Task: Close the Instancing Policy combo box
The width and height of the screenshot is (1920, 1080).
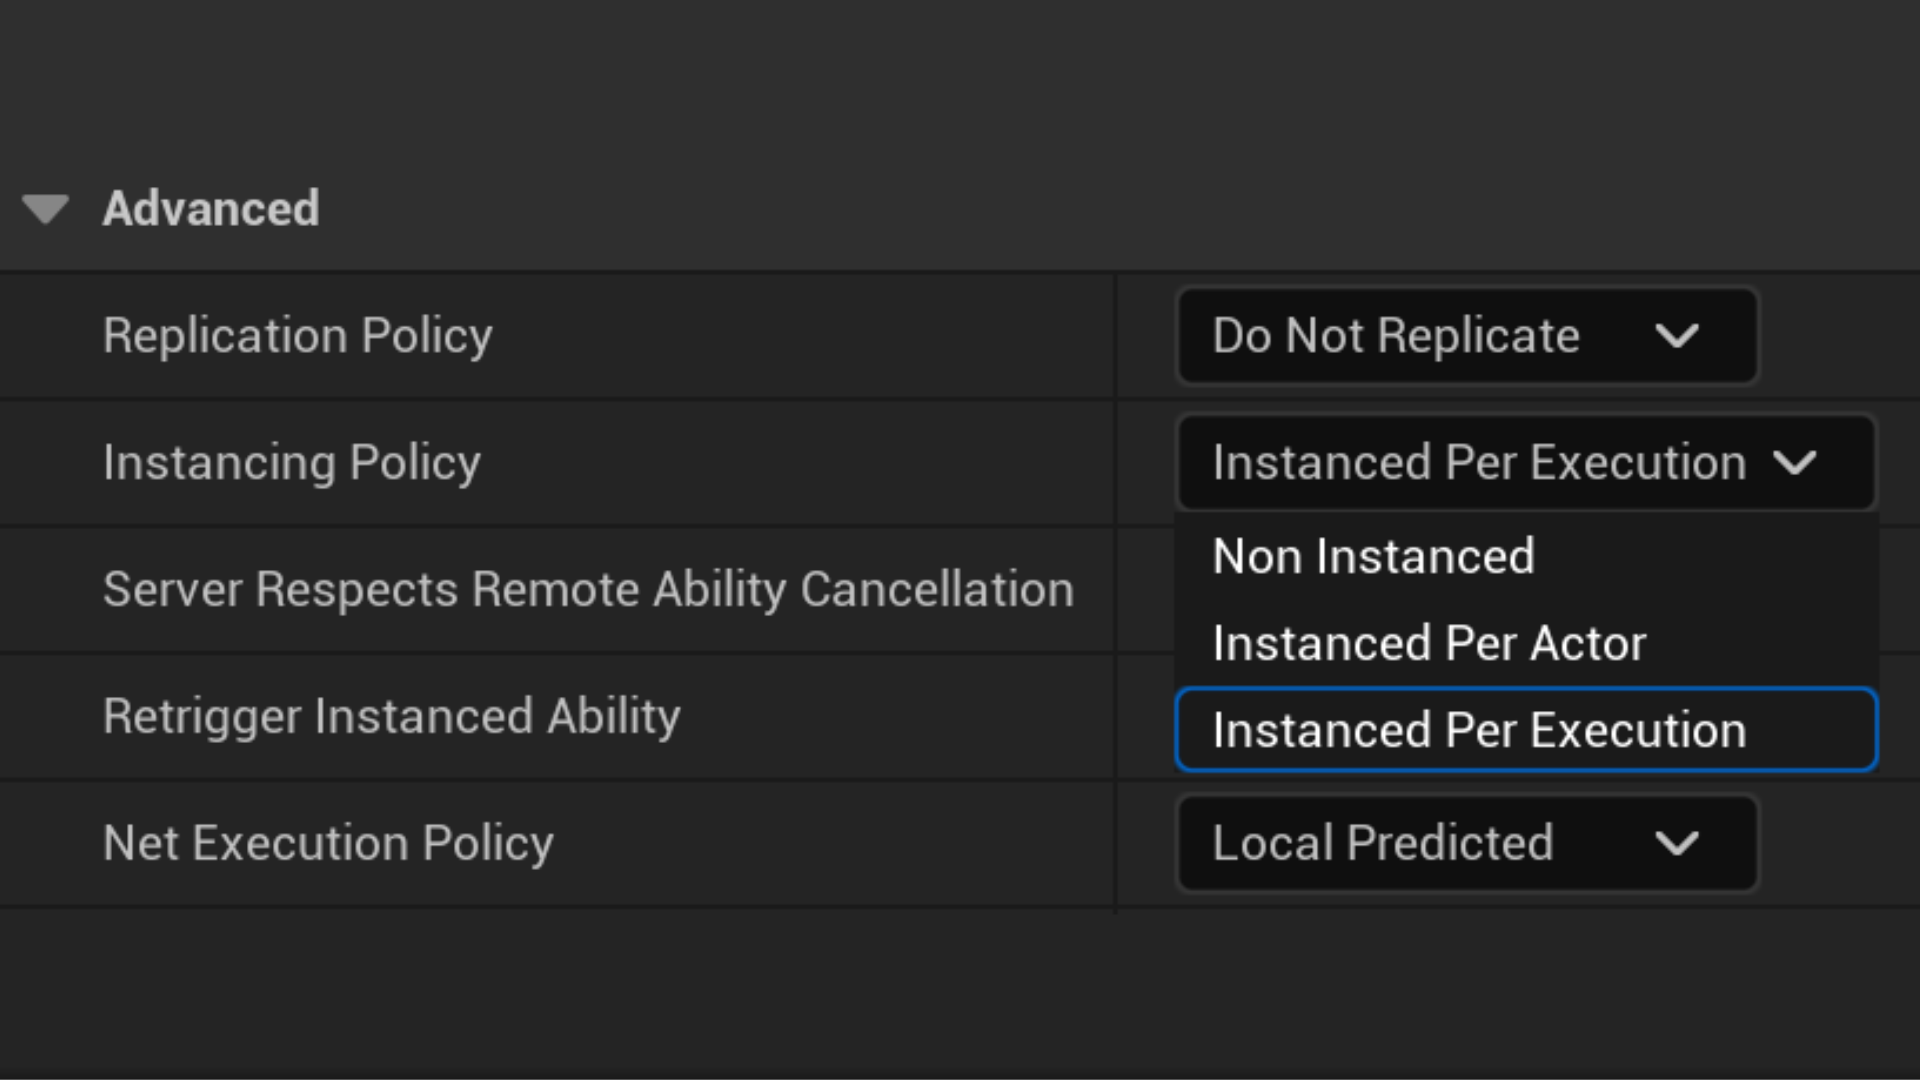Action: (x=1480, y=463)
